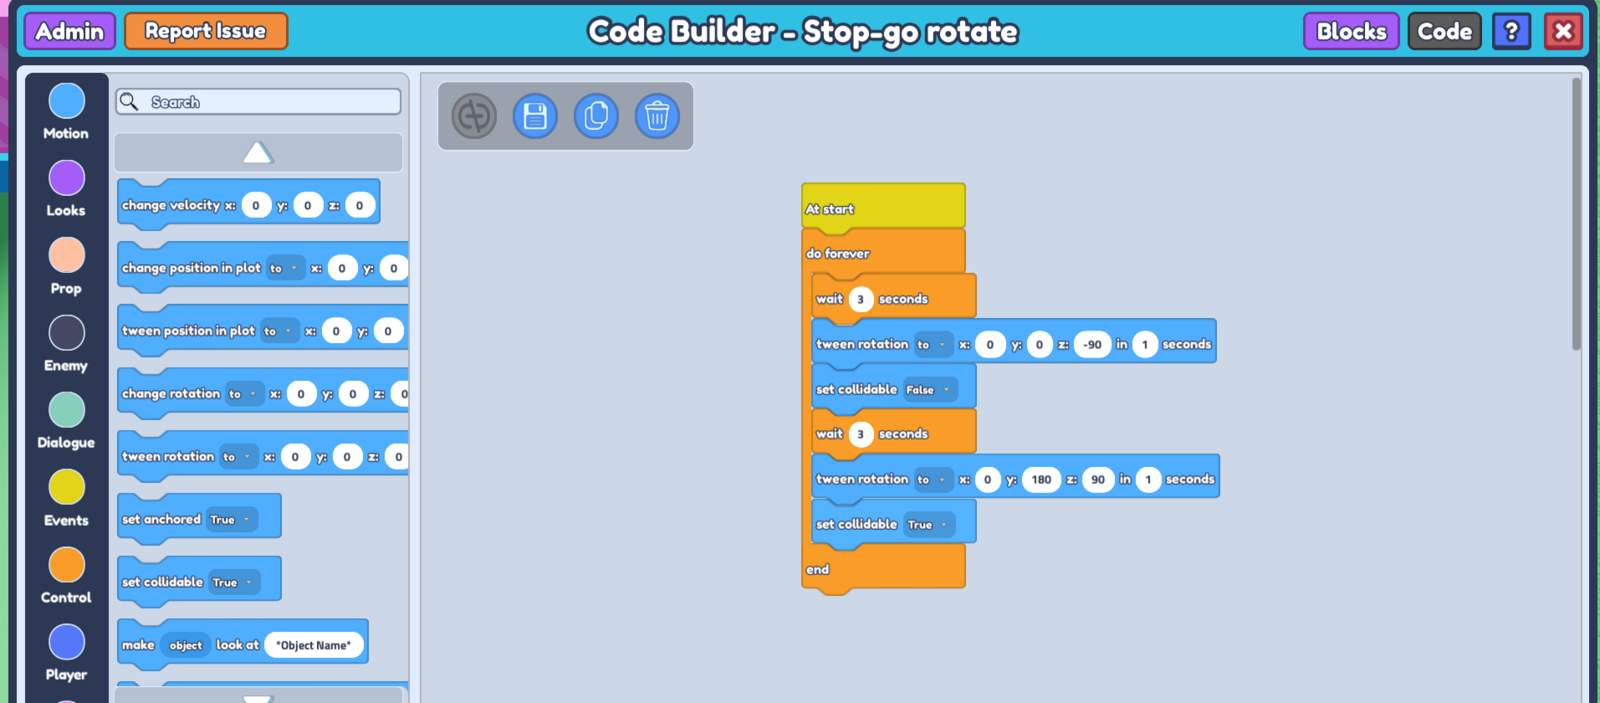1600x703 pixels.
Task: Click the trash can delete icon
Action: click(657, 117)
